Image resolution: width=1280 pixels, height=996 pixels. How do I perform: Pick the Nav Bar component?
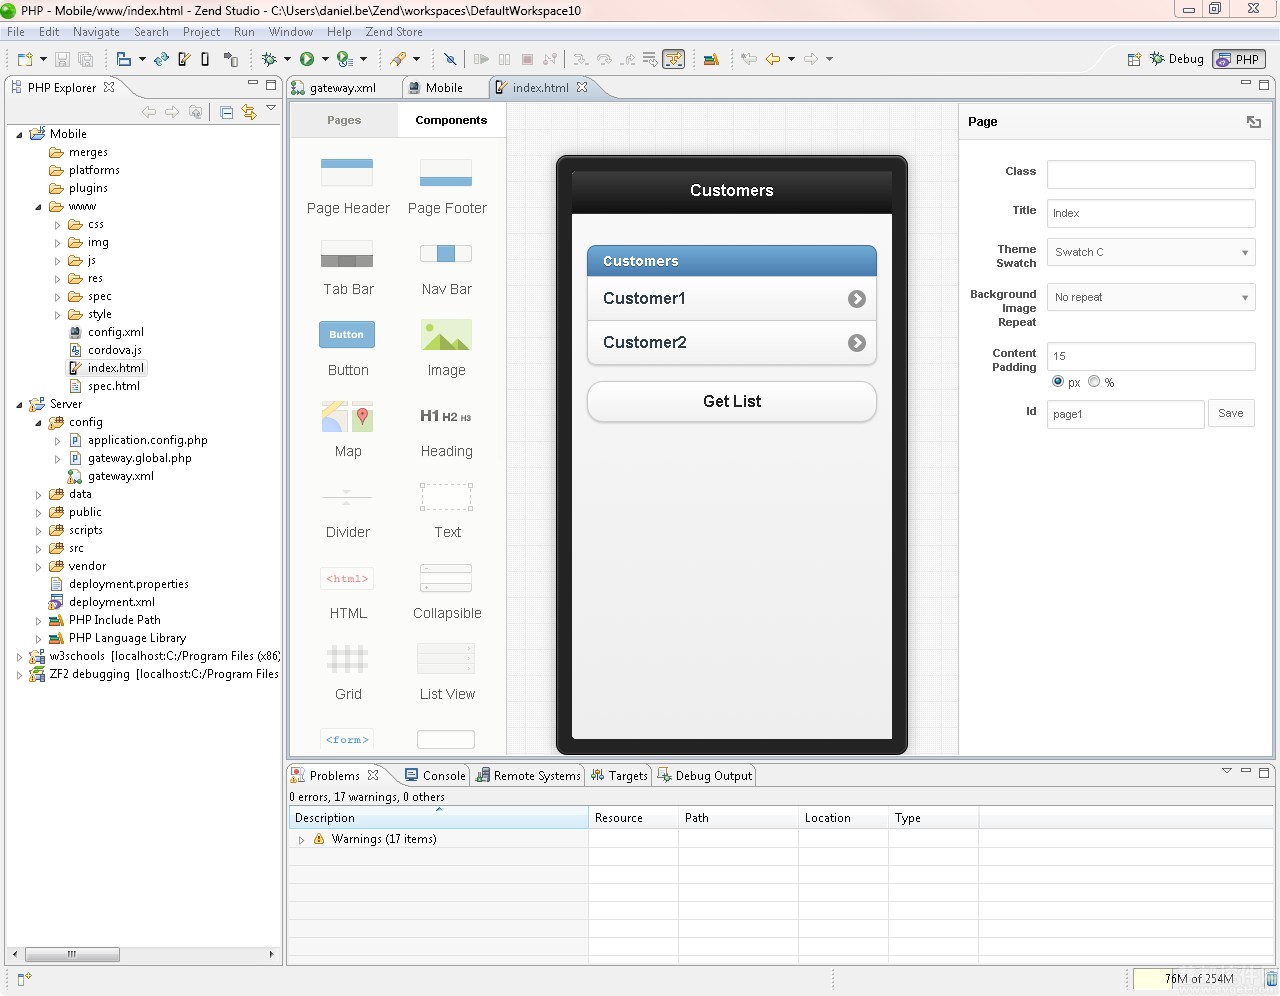point(446,268)
